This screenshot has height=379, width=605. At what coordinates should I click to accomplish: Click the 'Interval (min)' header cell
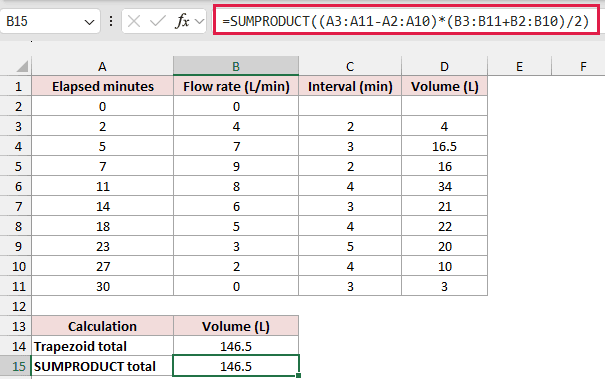pos(350,86)
